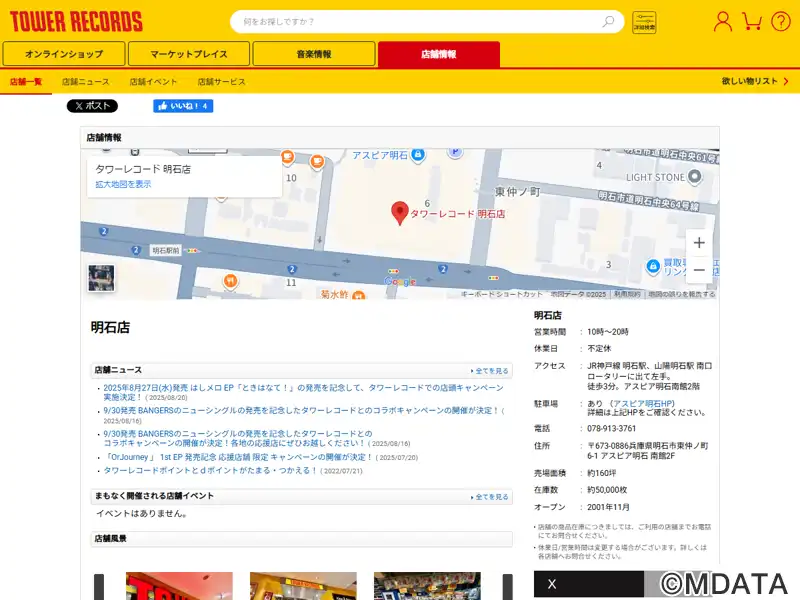Click キーボードショートカット on map footer

point(502,294)
